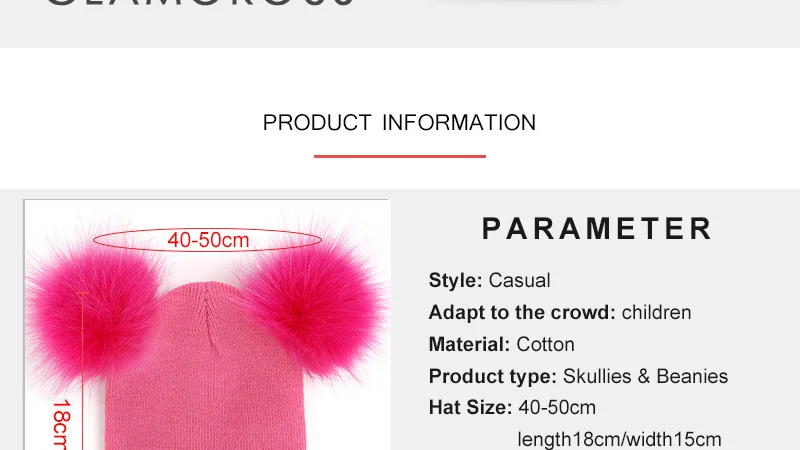Select the children value text
This screenshot has height=450, width=800.
point(656,312)
